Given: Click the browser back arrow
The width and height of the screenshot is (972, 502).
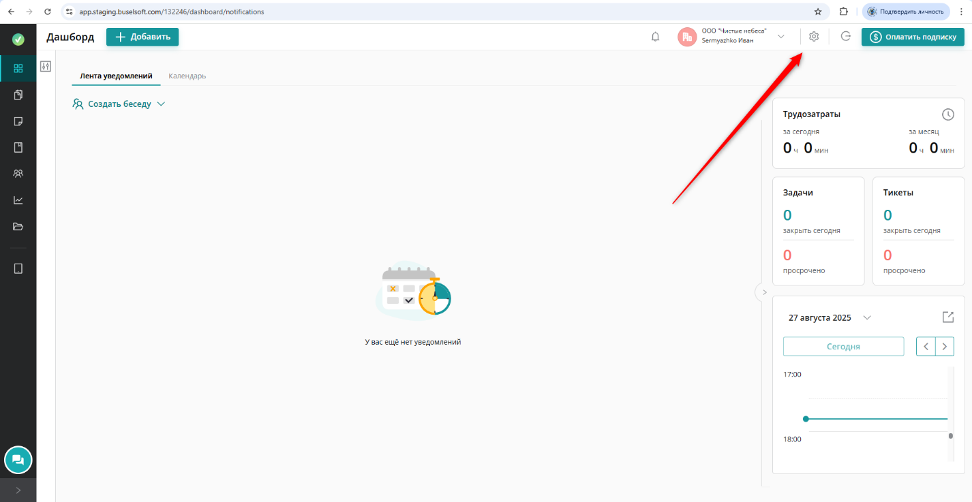Looking at the screenshot, I should 11,11.
